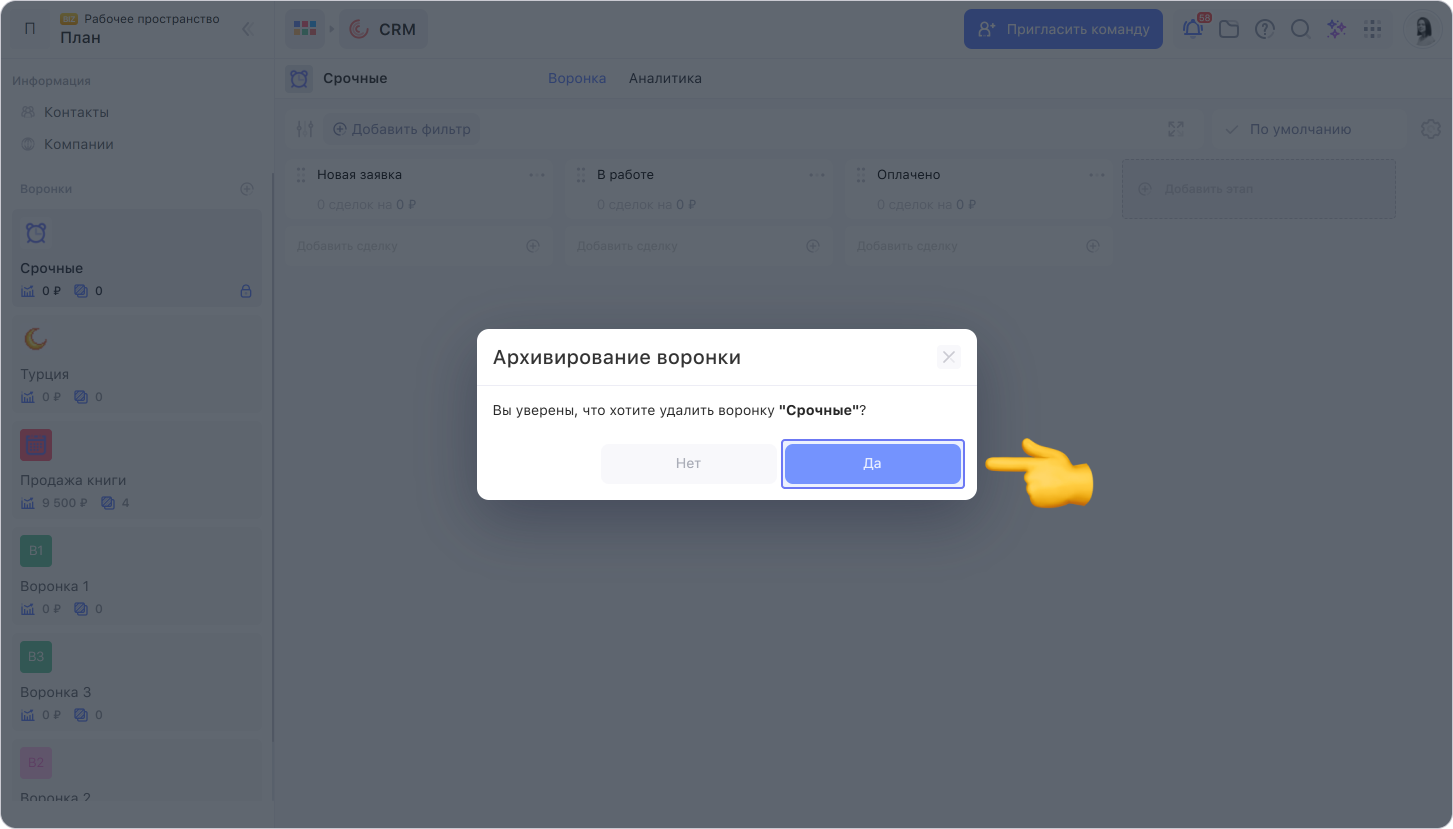Image resolution: width=1453 pixels, height=829 pixels.
Task: Open the folder icon in top bar
Action: (x=1228, y=30)
